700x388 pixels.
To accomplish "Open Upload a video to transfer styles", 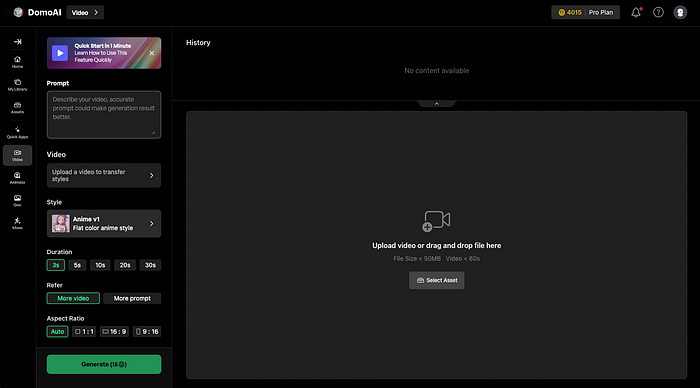I will pos(104,175).
